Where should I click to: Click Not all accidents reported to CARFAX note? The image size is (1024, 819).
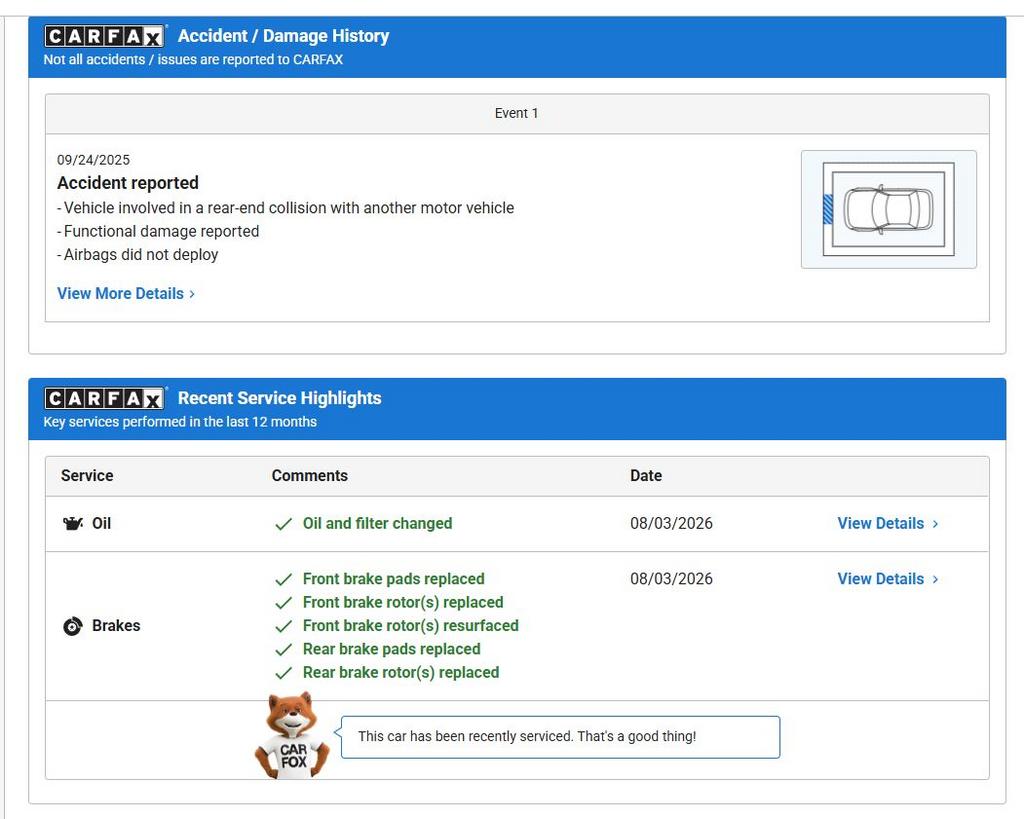pyautogui.click(x=193, y=59)
